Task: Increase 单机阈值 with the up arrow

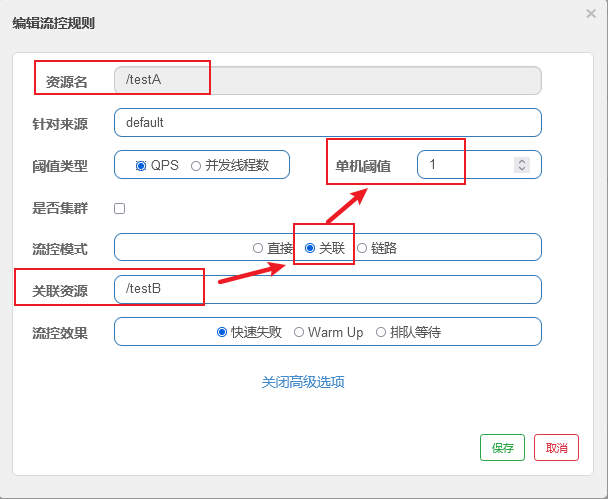Action: click(x=521, y=160)
